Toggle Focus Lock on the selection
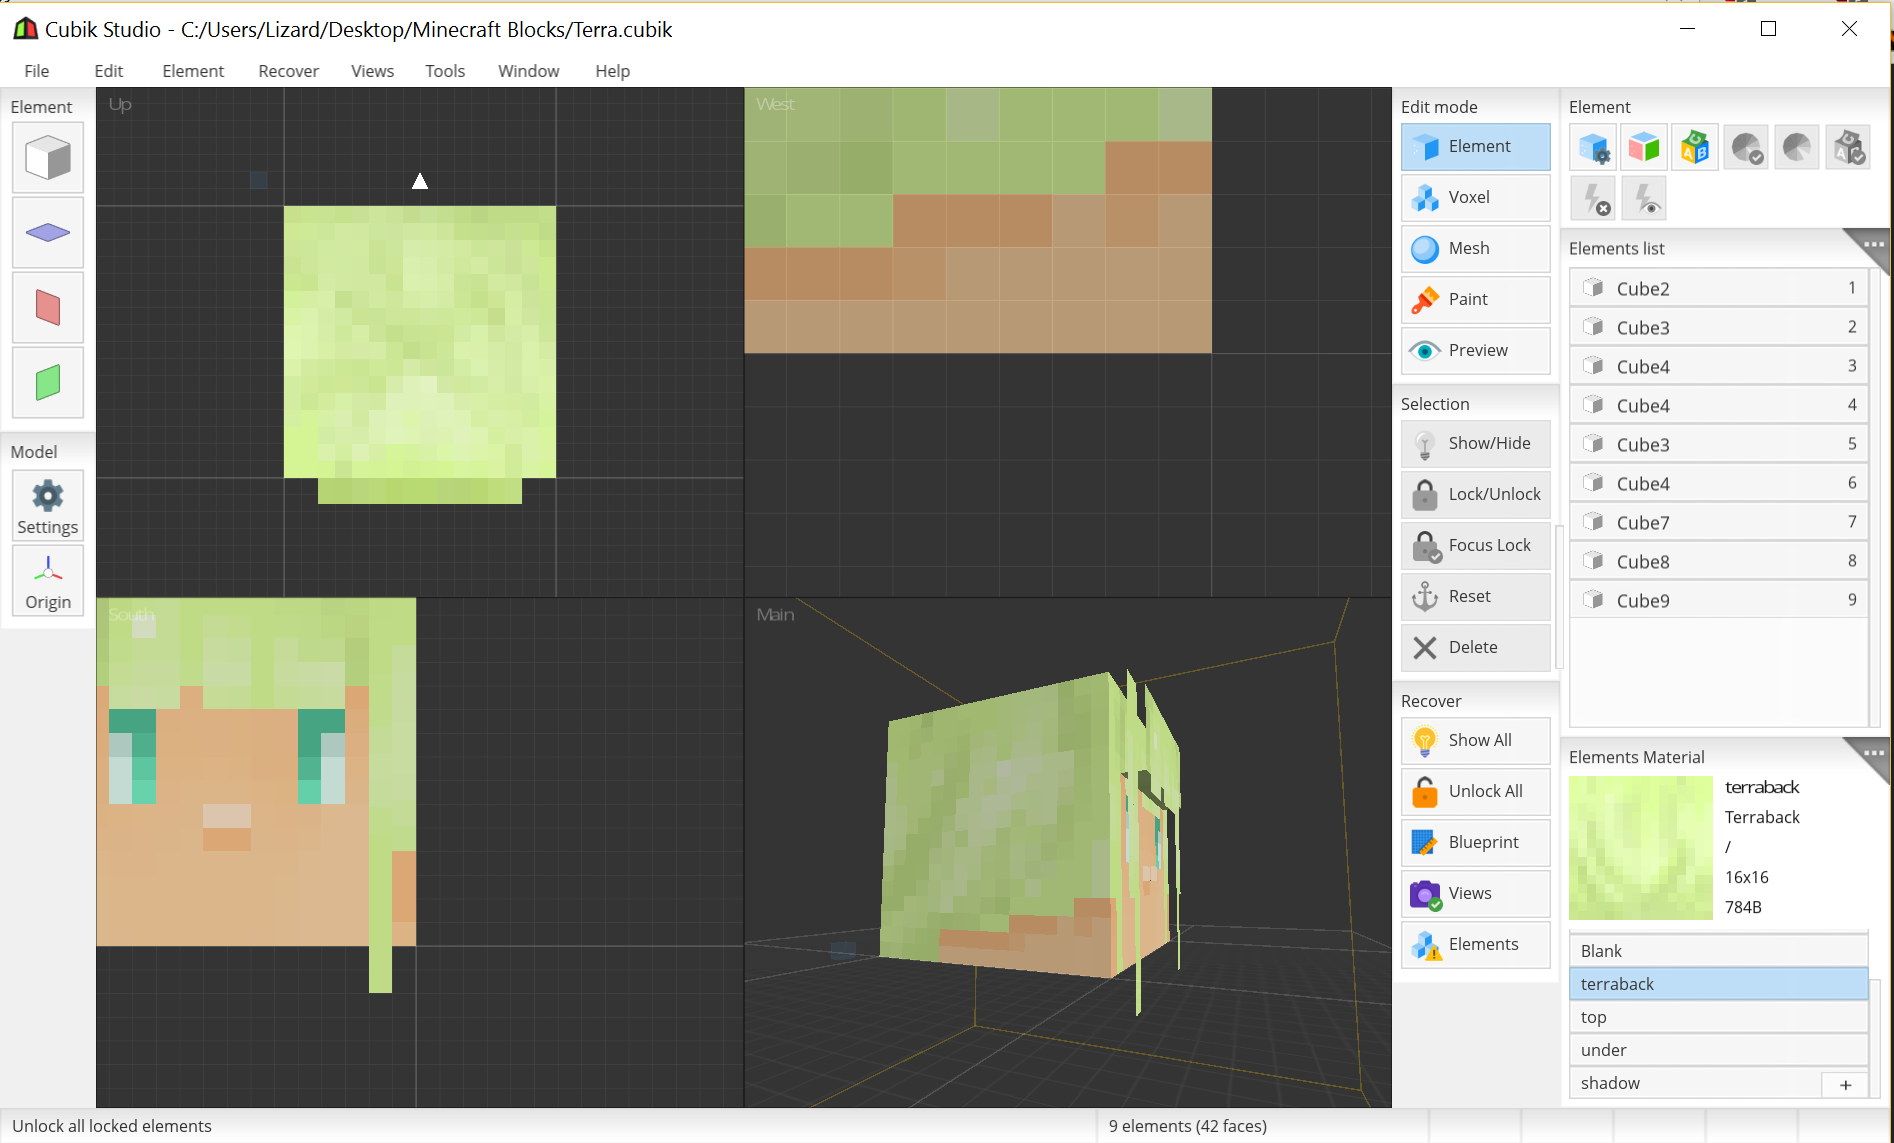Viewport: 1894px width, 1143px height. point(1475,545)
